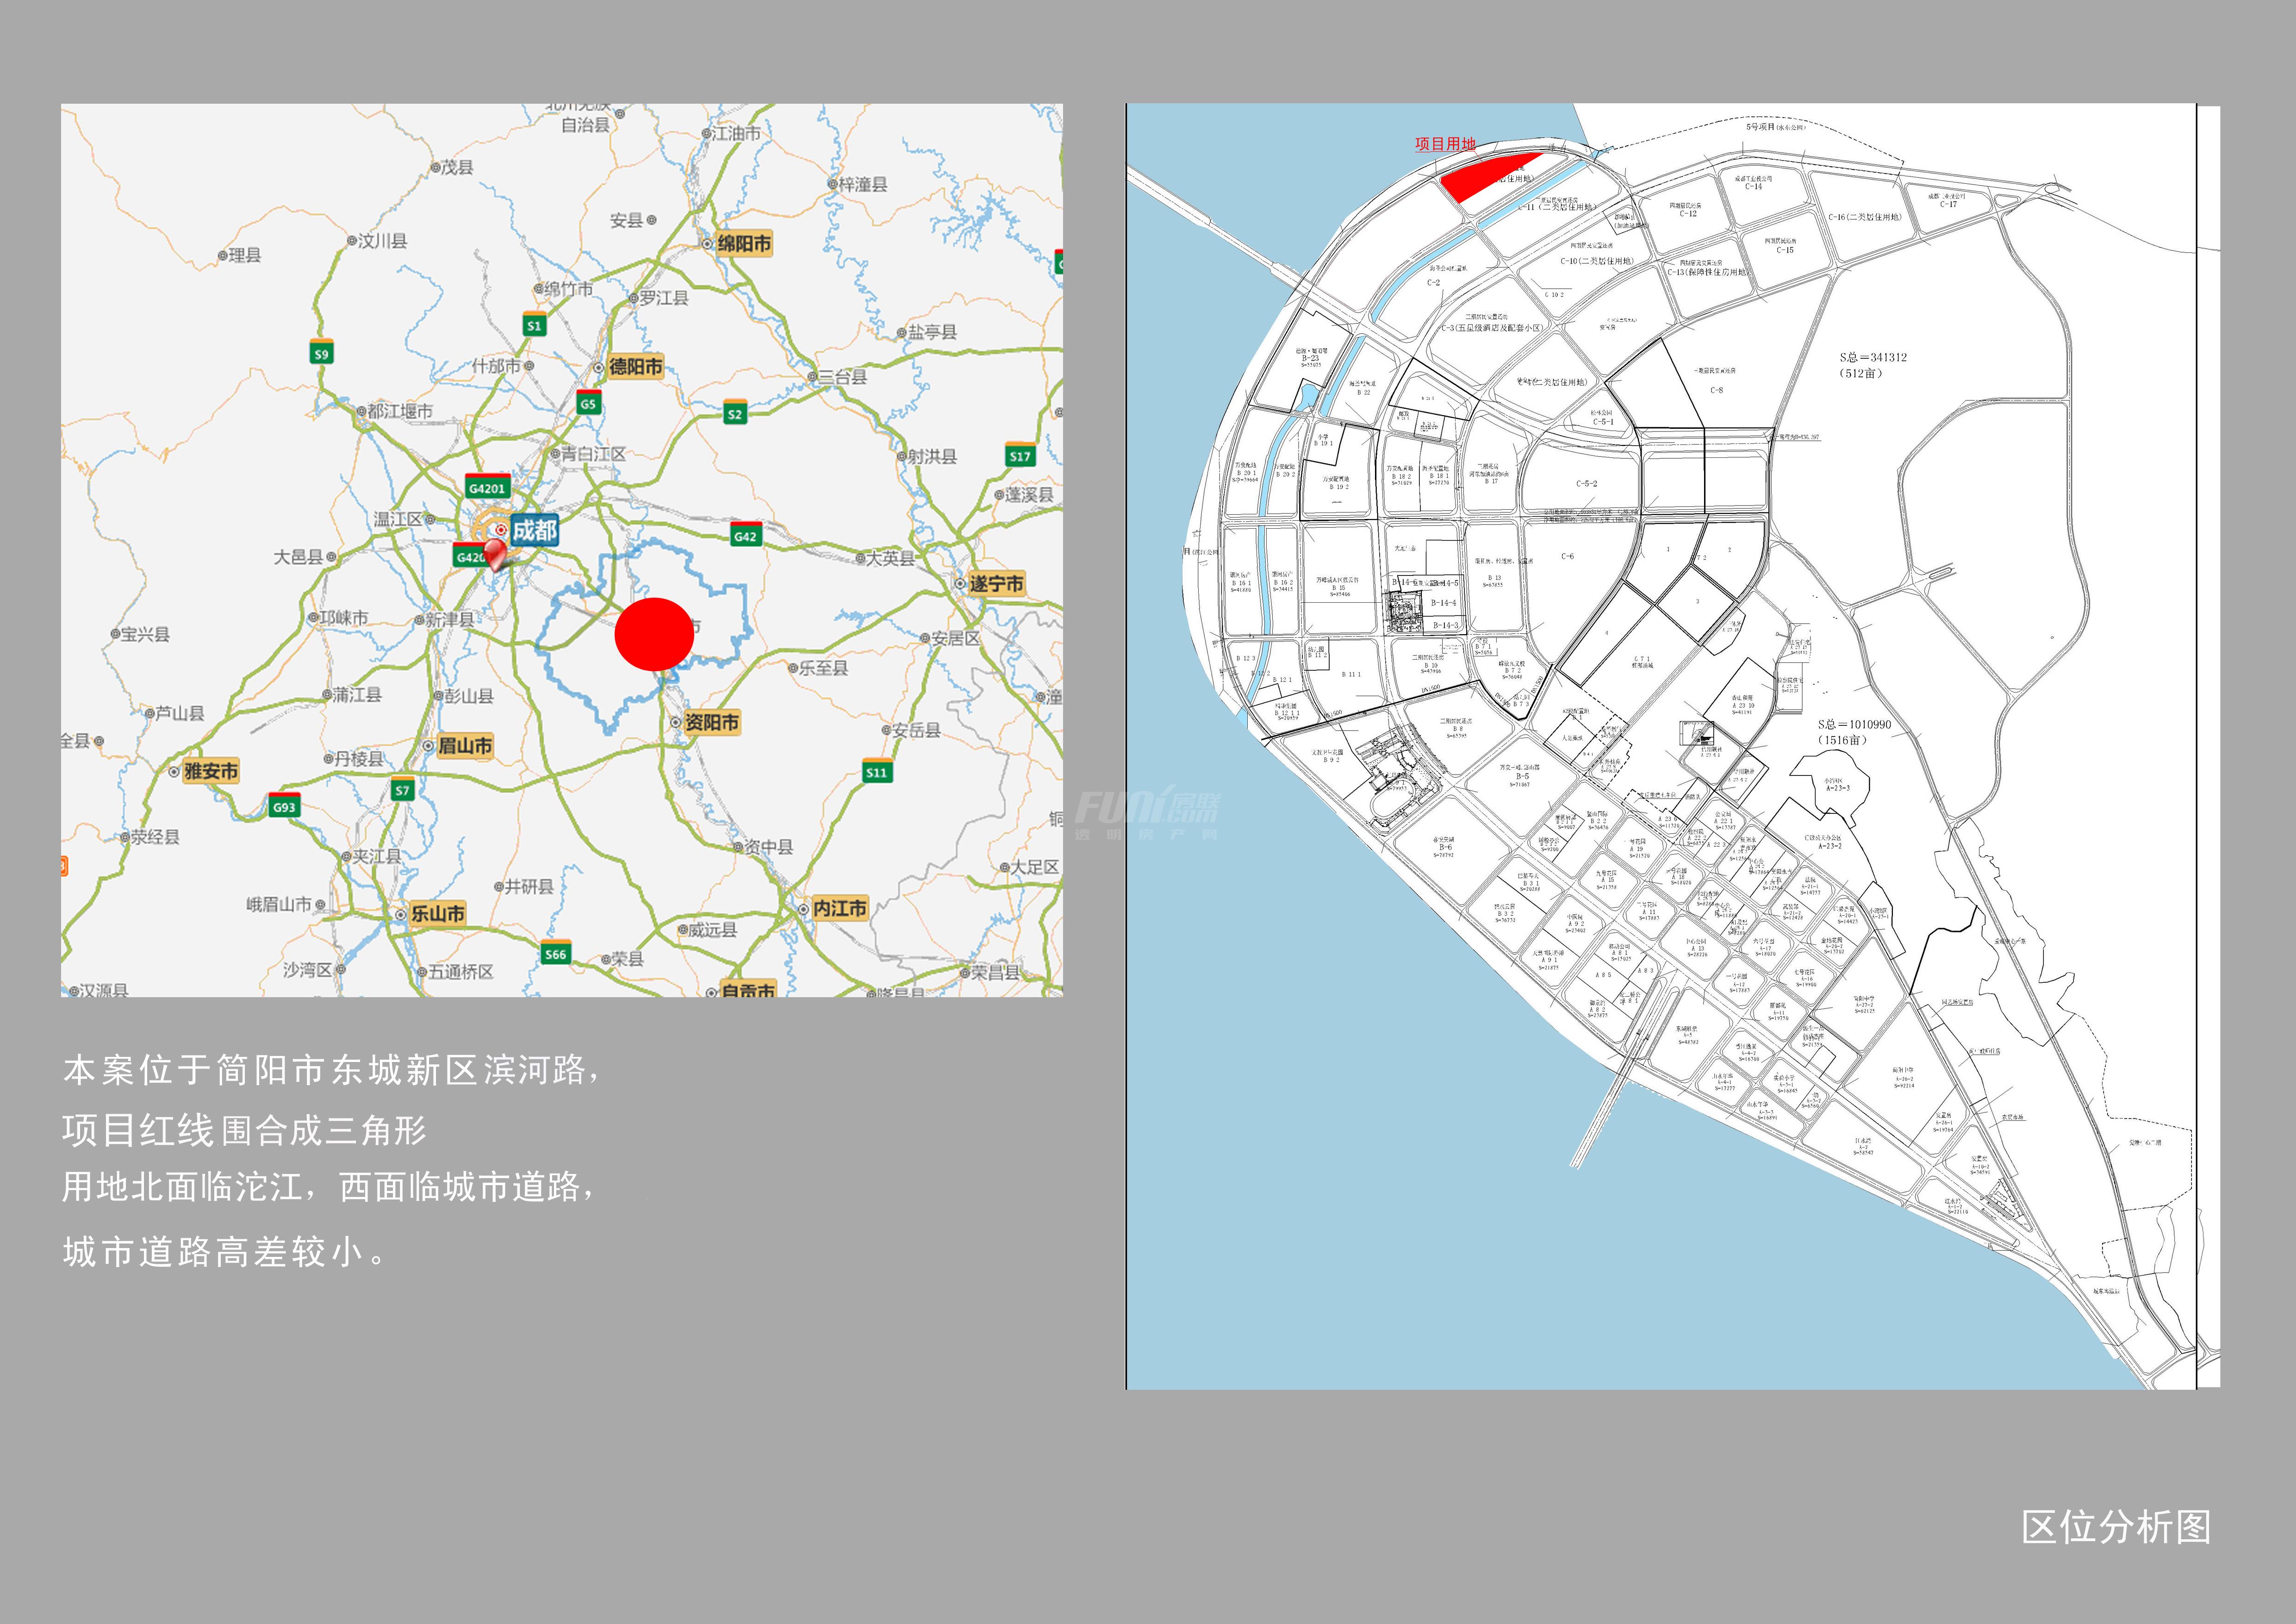Viewport: 2296px width, 1624px height.
Task: Click the 彭山县 label
Action: tap(469, 695)
